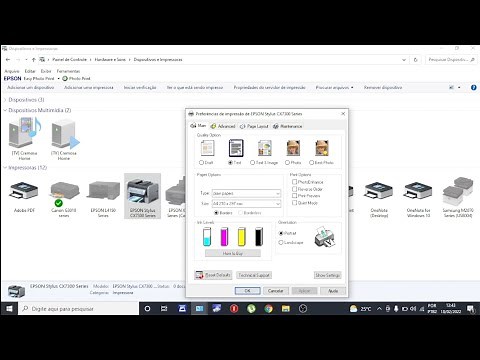Image resolution: width=480 pixels, height=360 pixels.
Task: Click the Reset Defaults button
Action: (x=213, y=275)
